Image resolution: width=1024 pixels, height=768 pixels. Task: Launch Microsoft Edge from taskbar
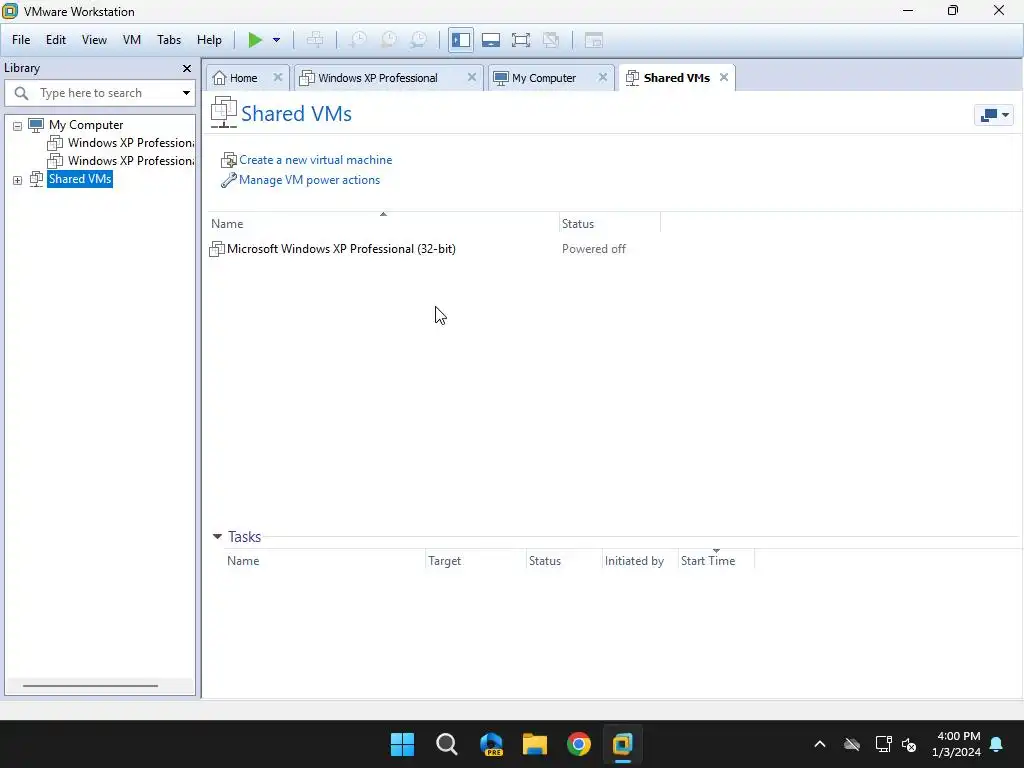tap(491, 744)
